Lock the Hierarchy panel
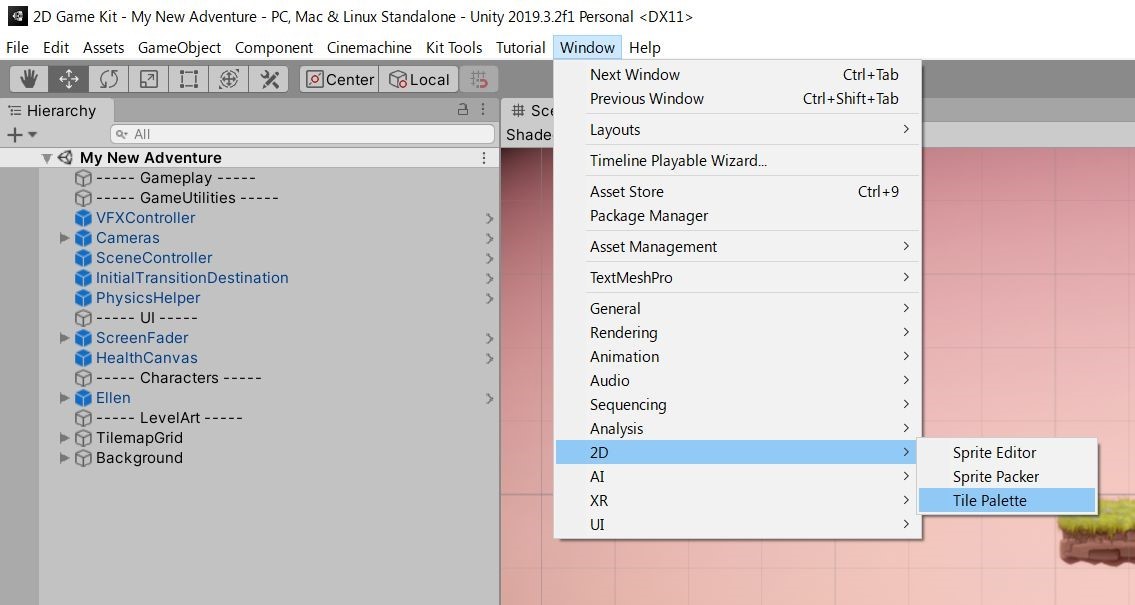 click(x=463, y=110)
